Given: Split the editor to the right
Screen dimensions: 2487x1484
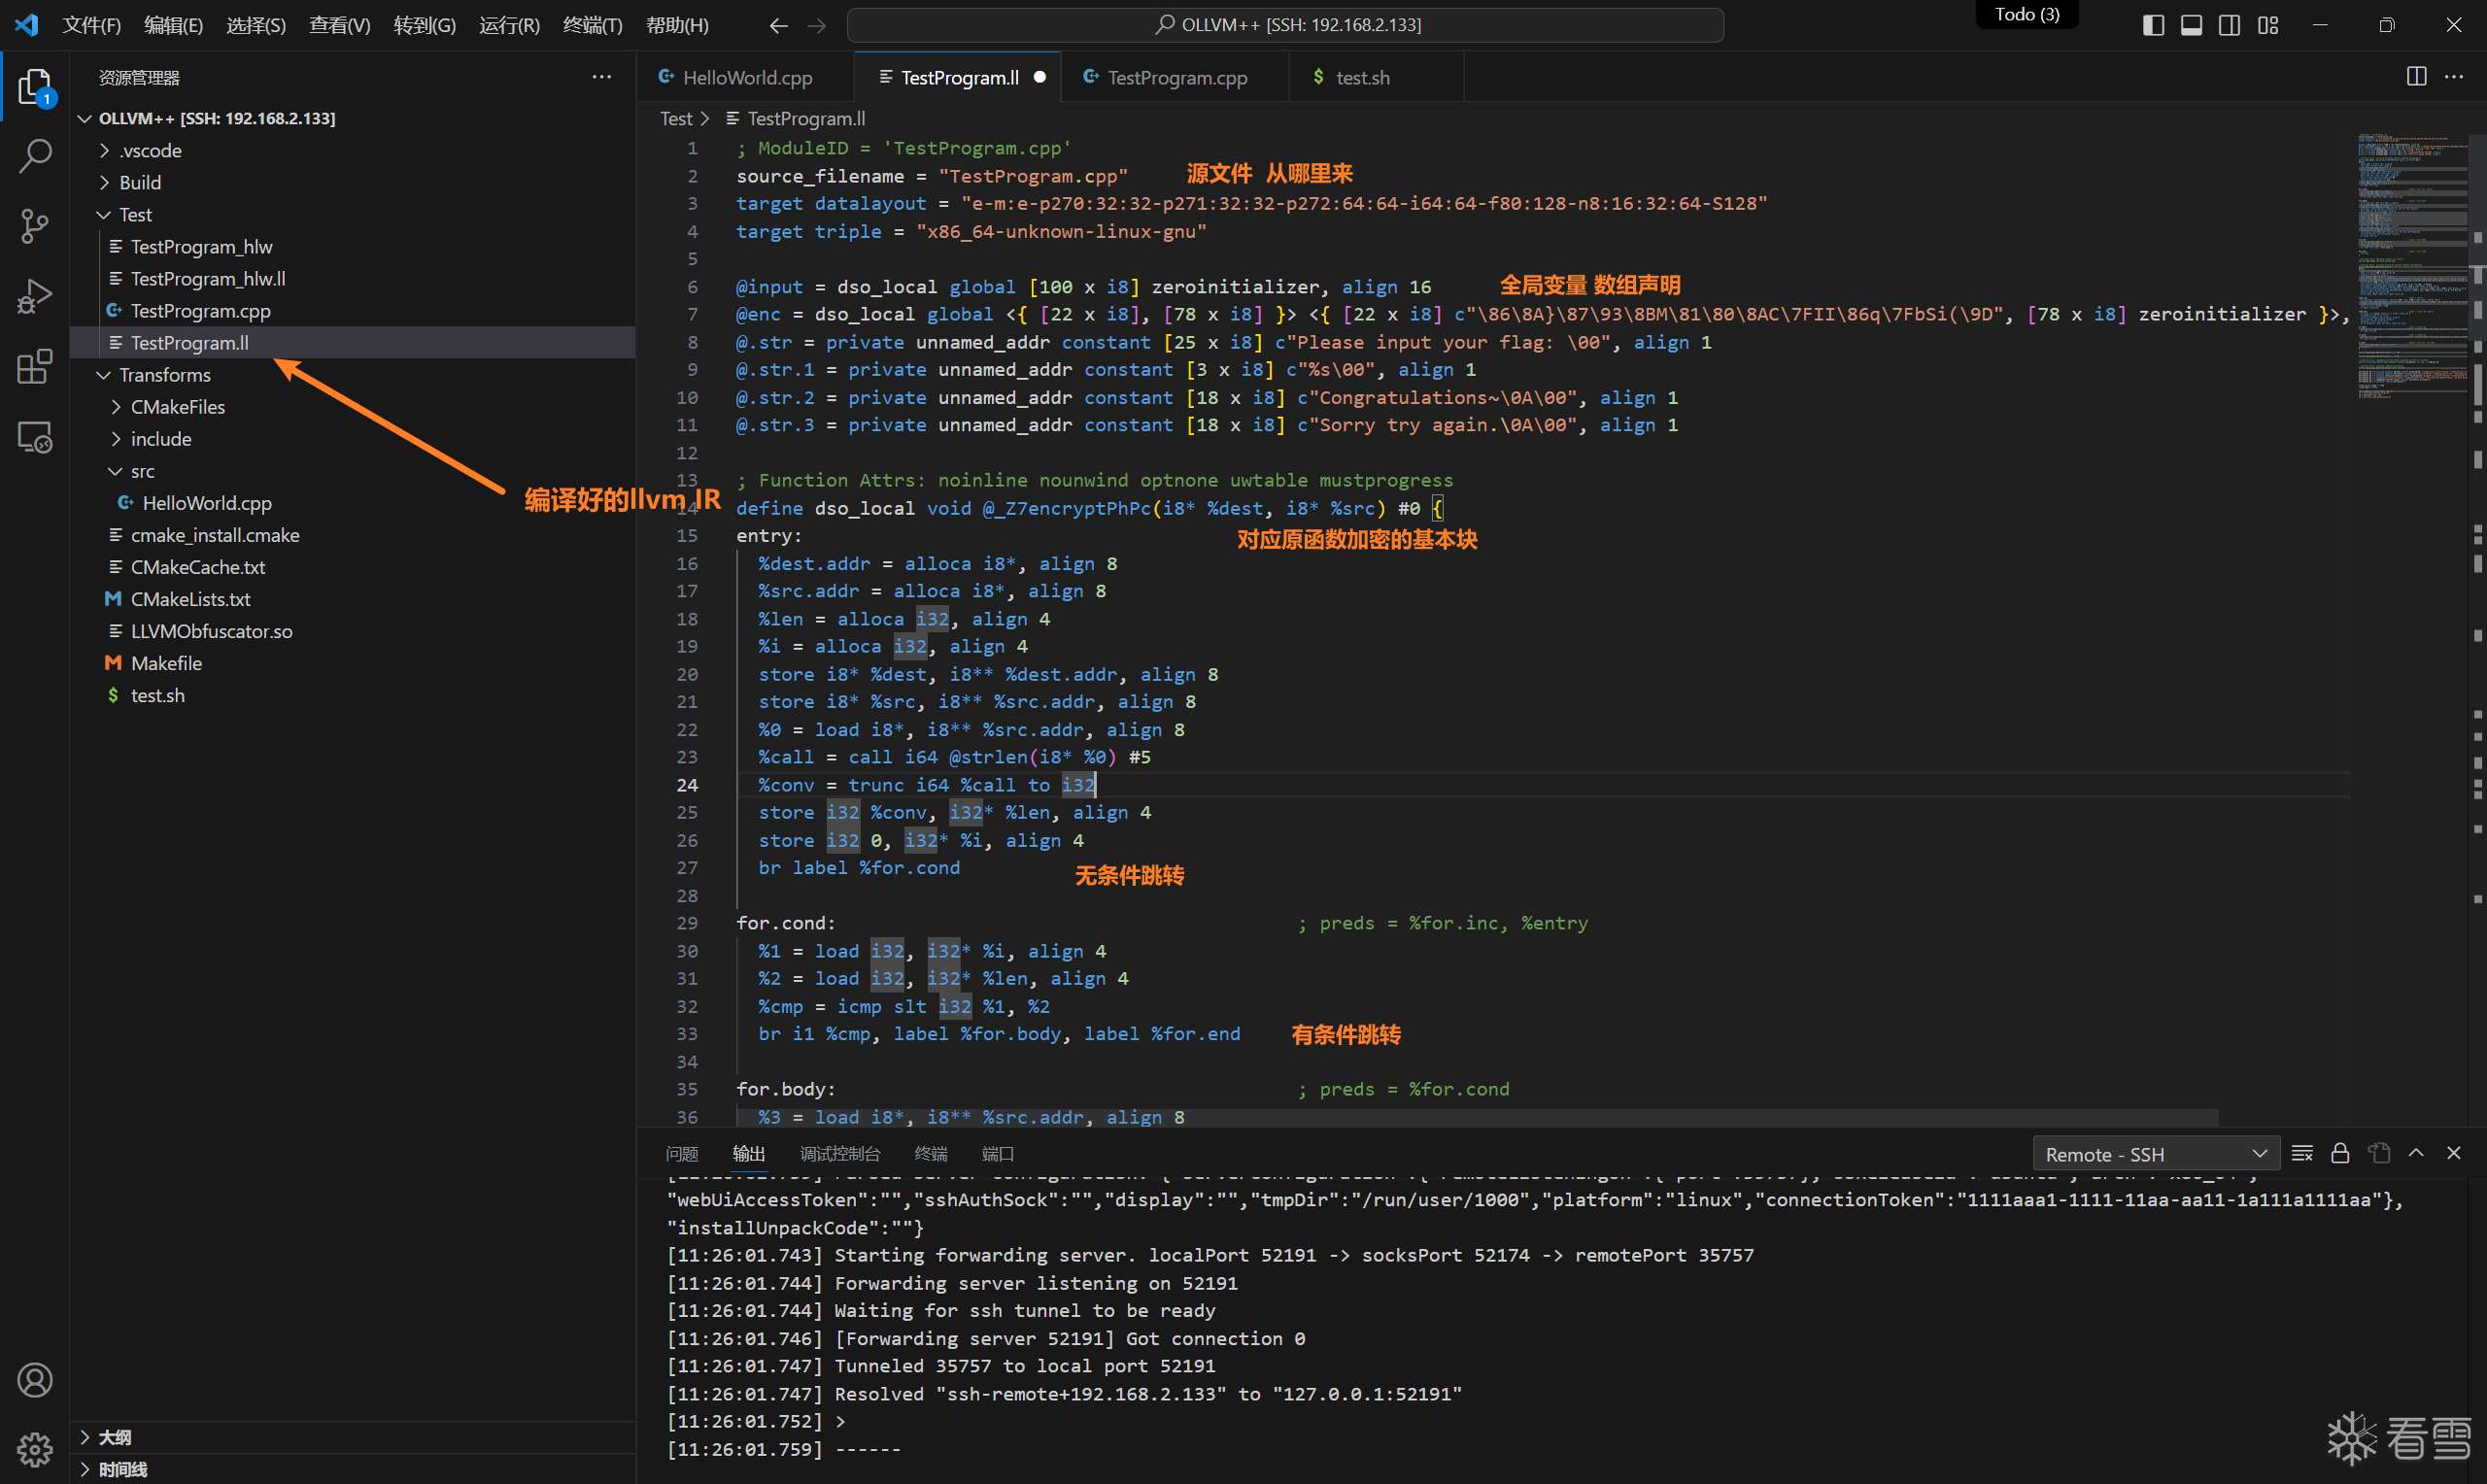Looking at the screenshot, I should pyautogui.click(x=2416, y=77).
